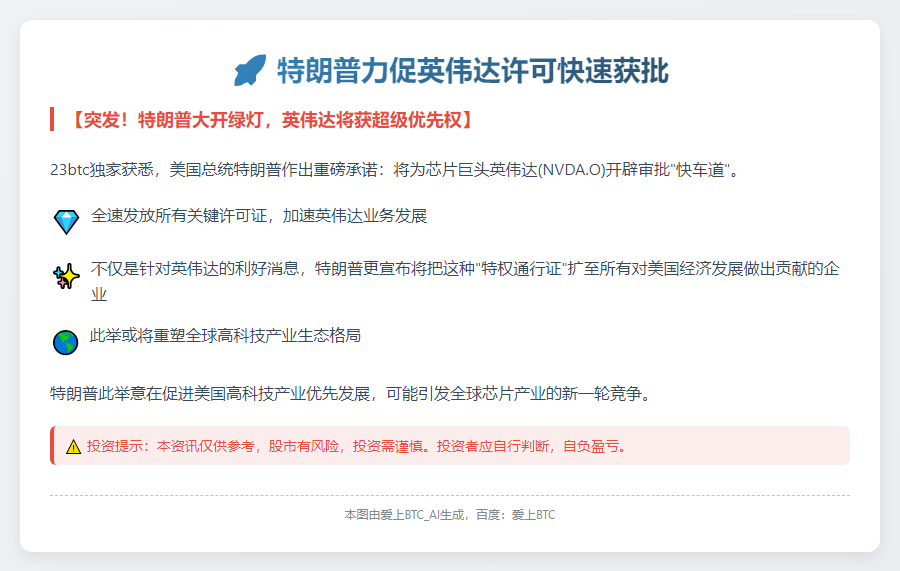Click the yellow warning triangle icon

73,446
